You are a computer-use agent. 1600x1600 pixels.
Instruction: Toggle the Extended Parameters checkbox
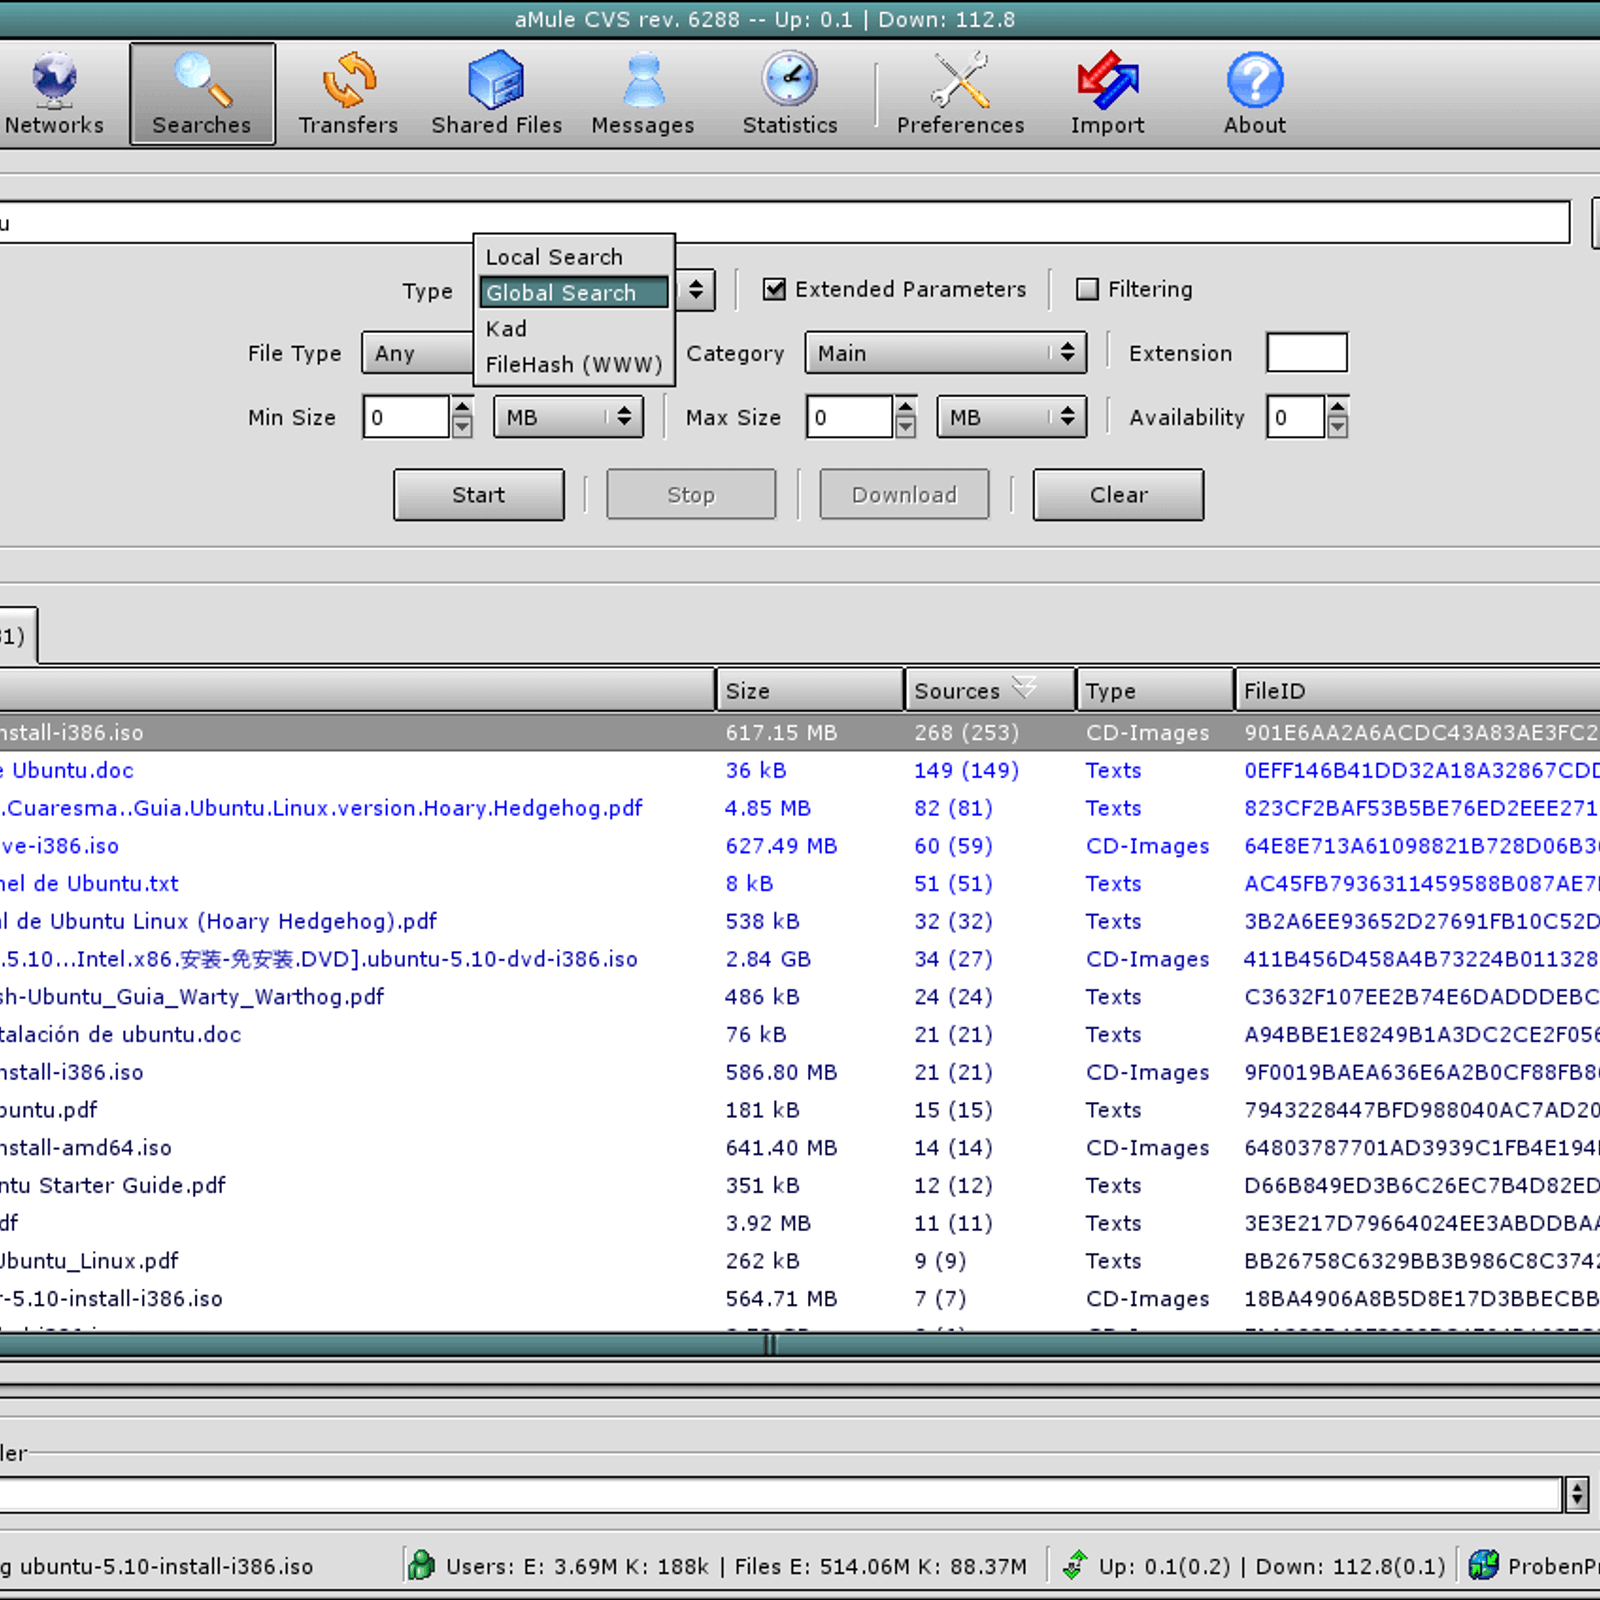(x=774, y=289)
